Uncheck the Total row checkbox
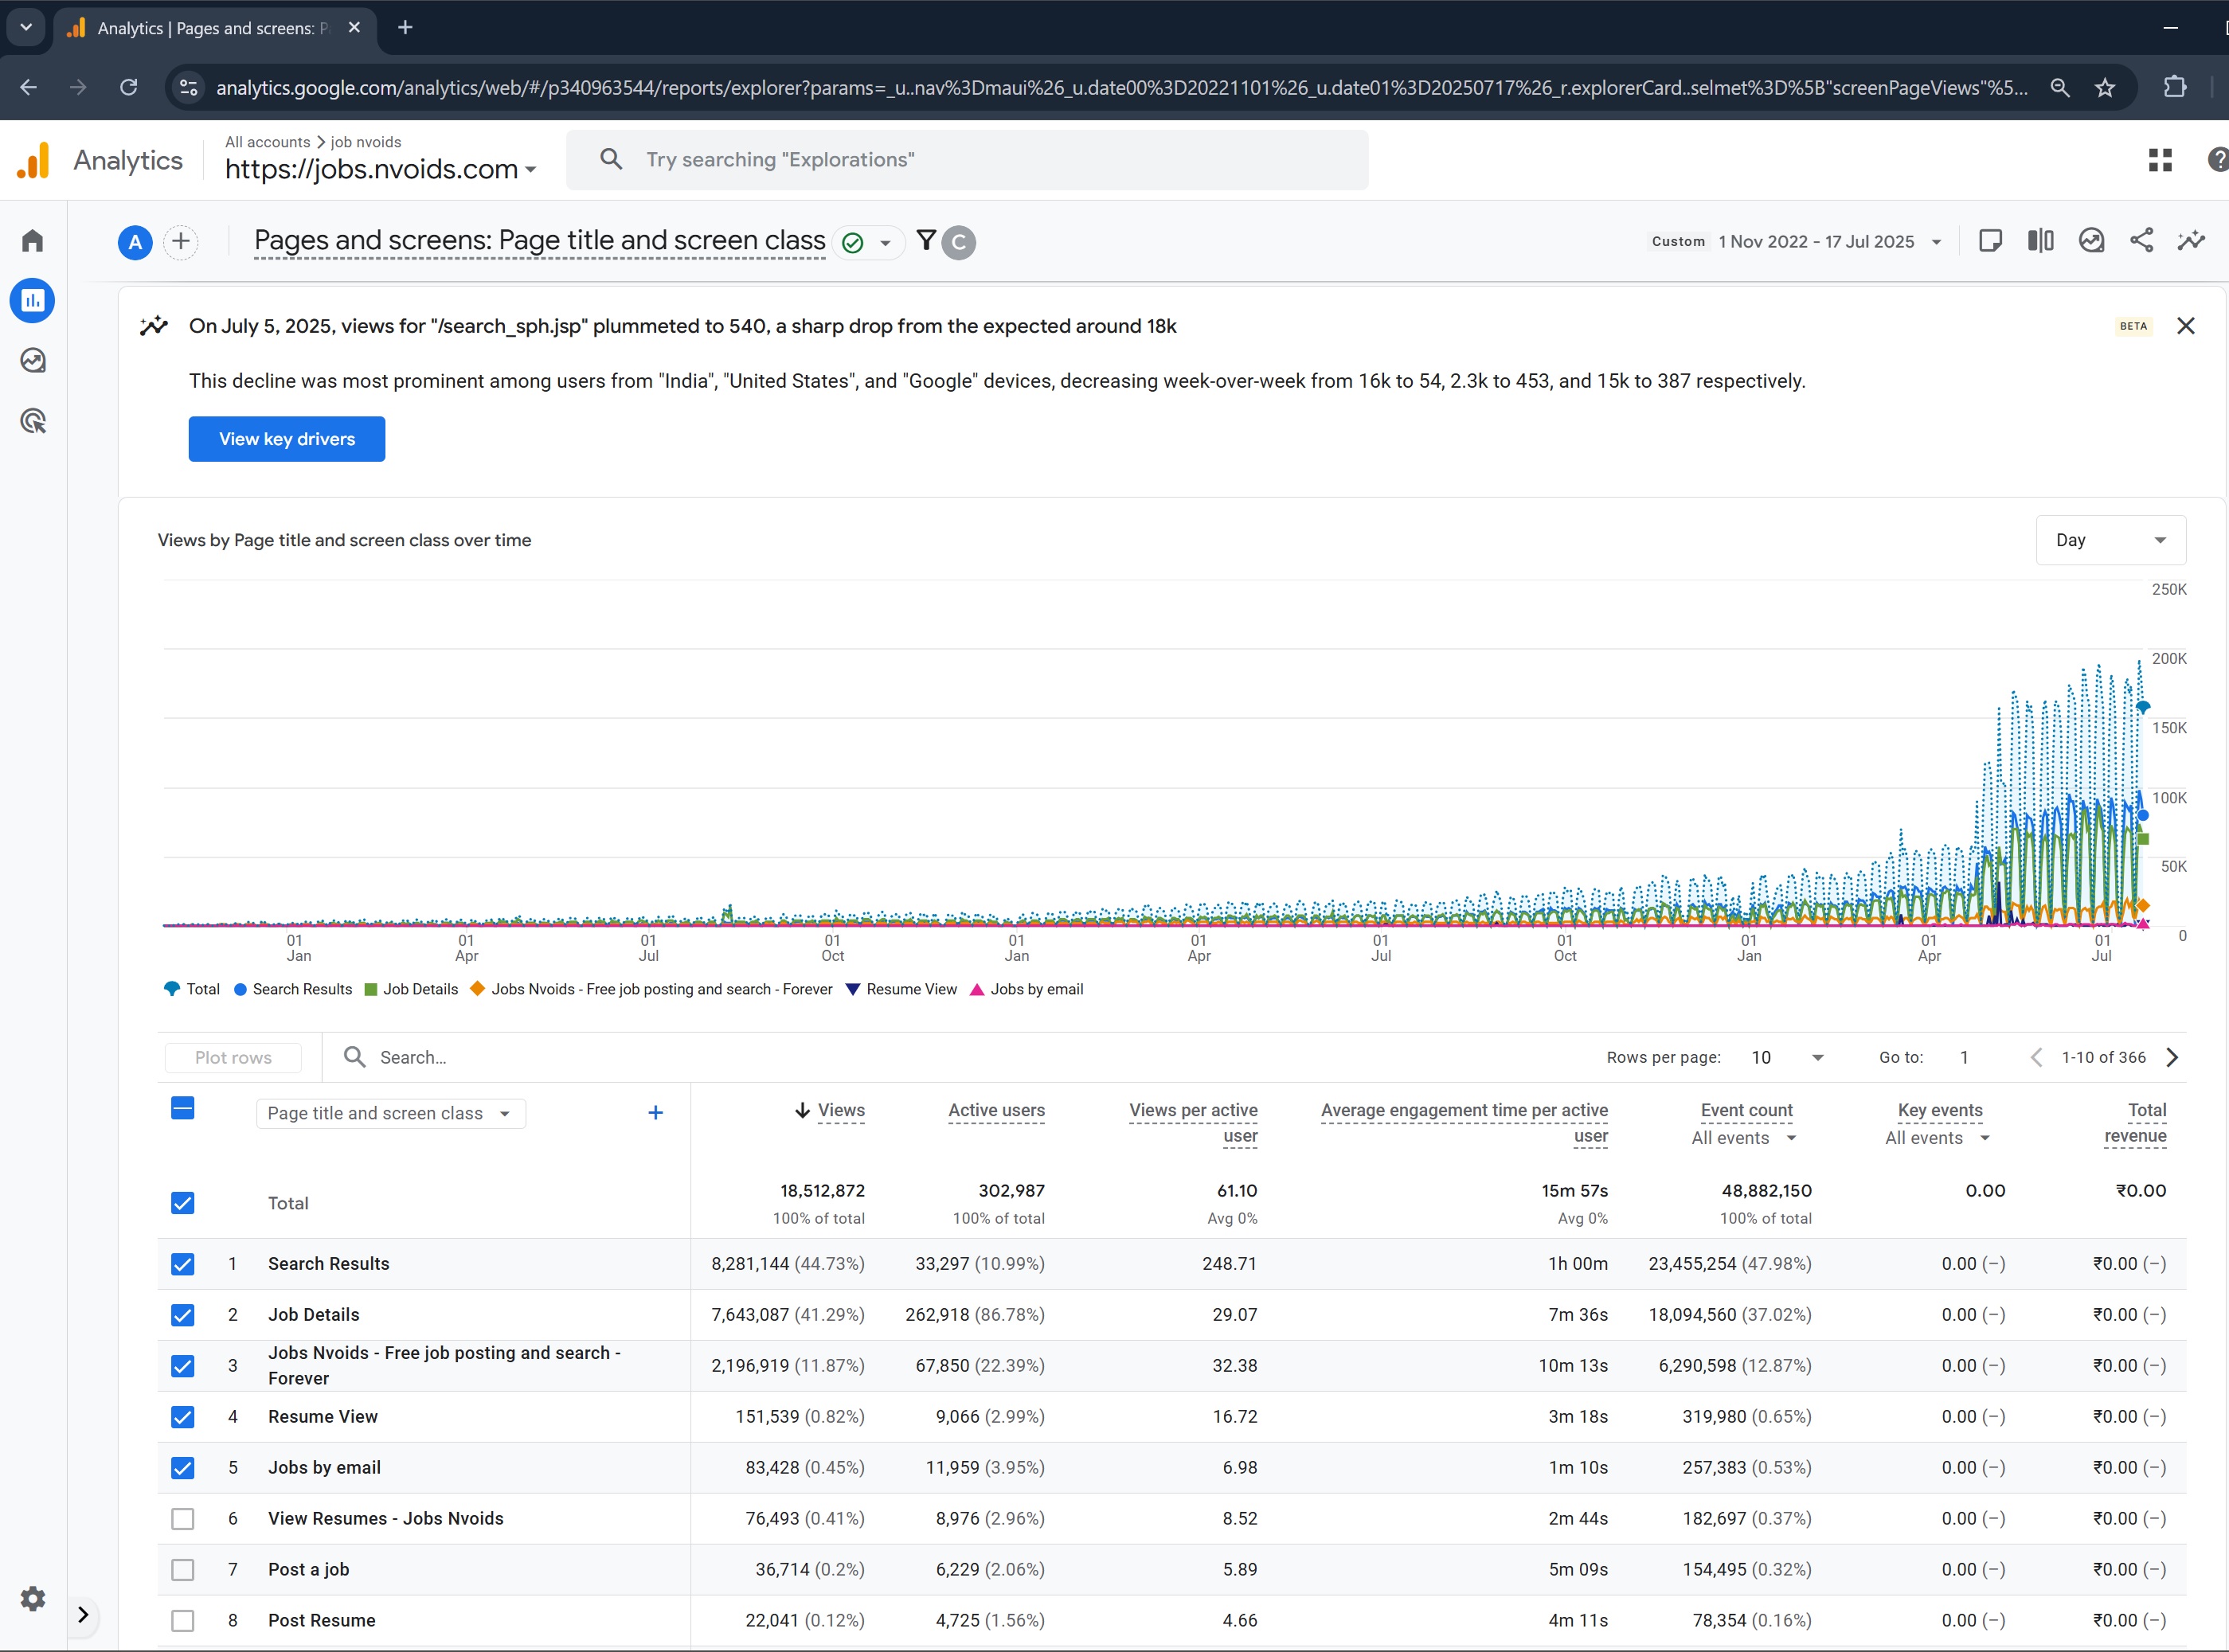 (182, 1203)
